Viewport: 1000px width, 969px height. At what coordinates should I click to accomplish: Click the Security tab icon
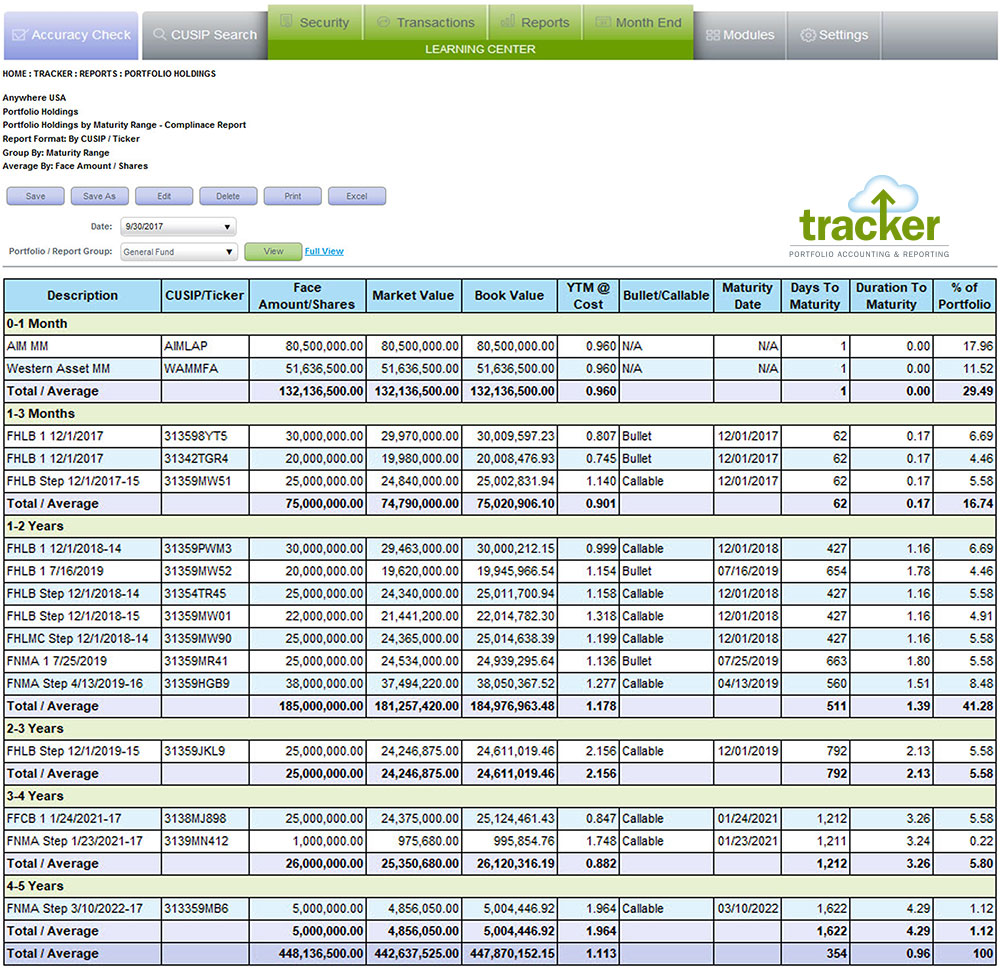(x=286, y=22)
